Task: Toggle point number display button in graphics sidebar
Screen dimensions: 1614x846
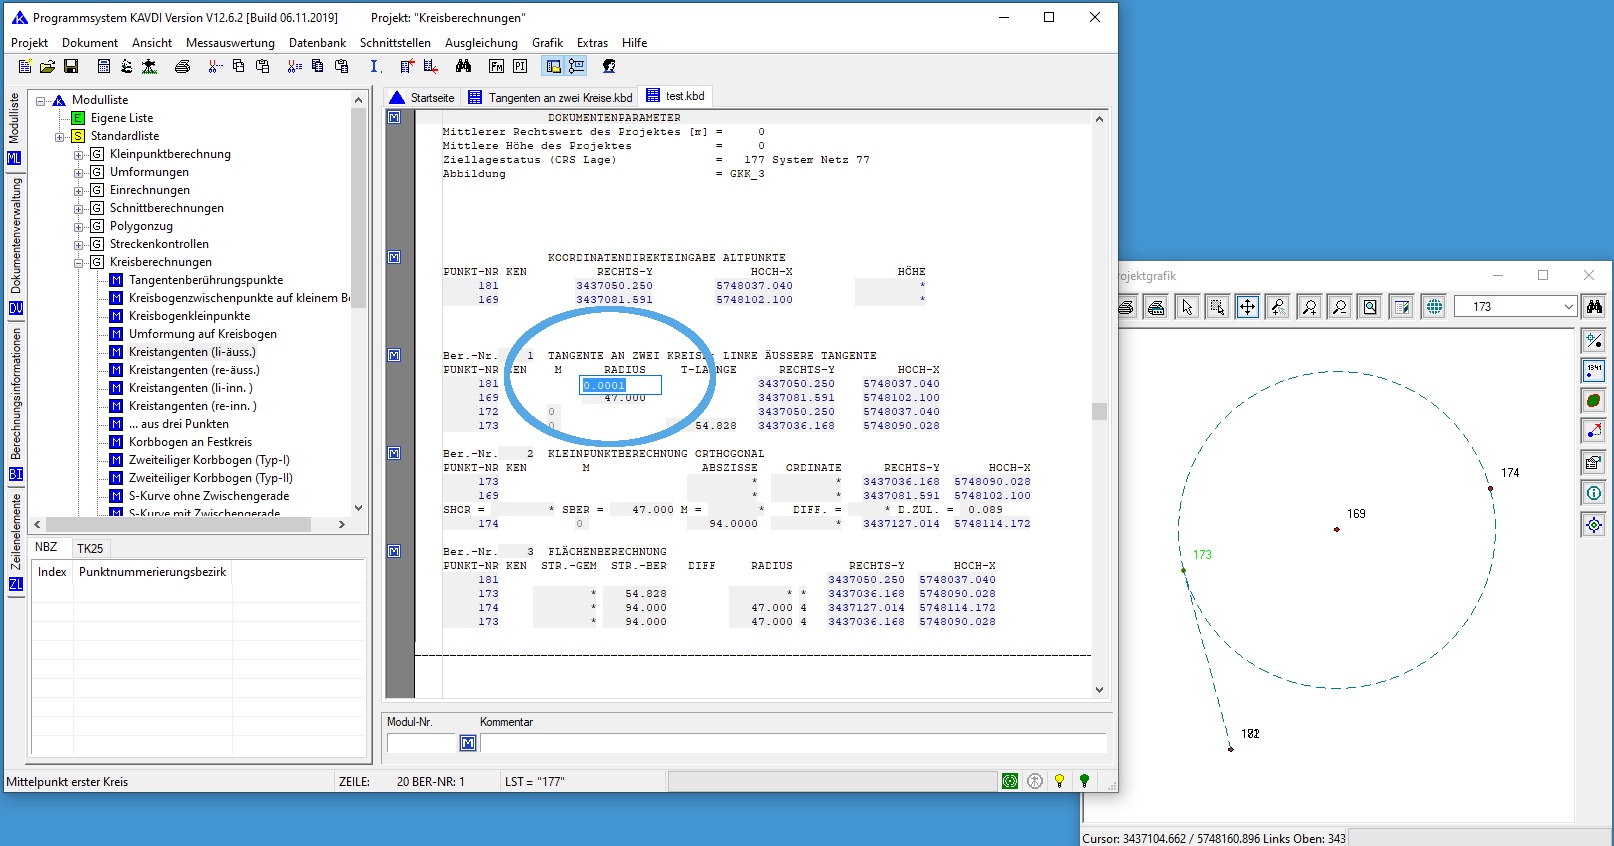Action: click(1593, 371)
